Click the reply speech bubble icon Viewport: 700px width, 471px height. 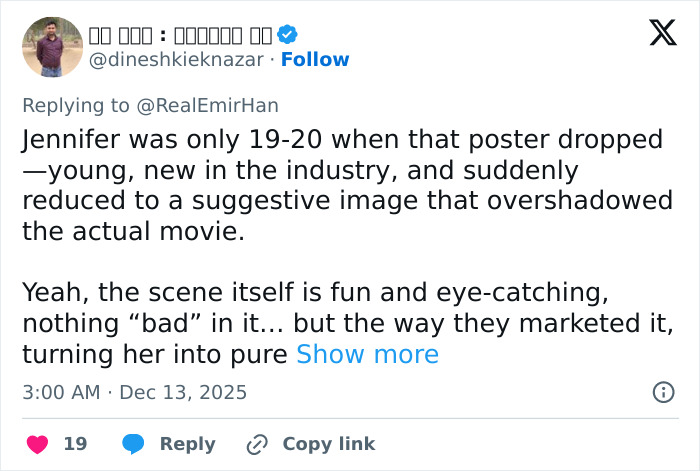(132, 444)
